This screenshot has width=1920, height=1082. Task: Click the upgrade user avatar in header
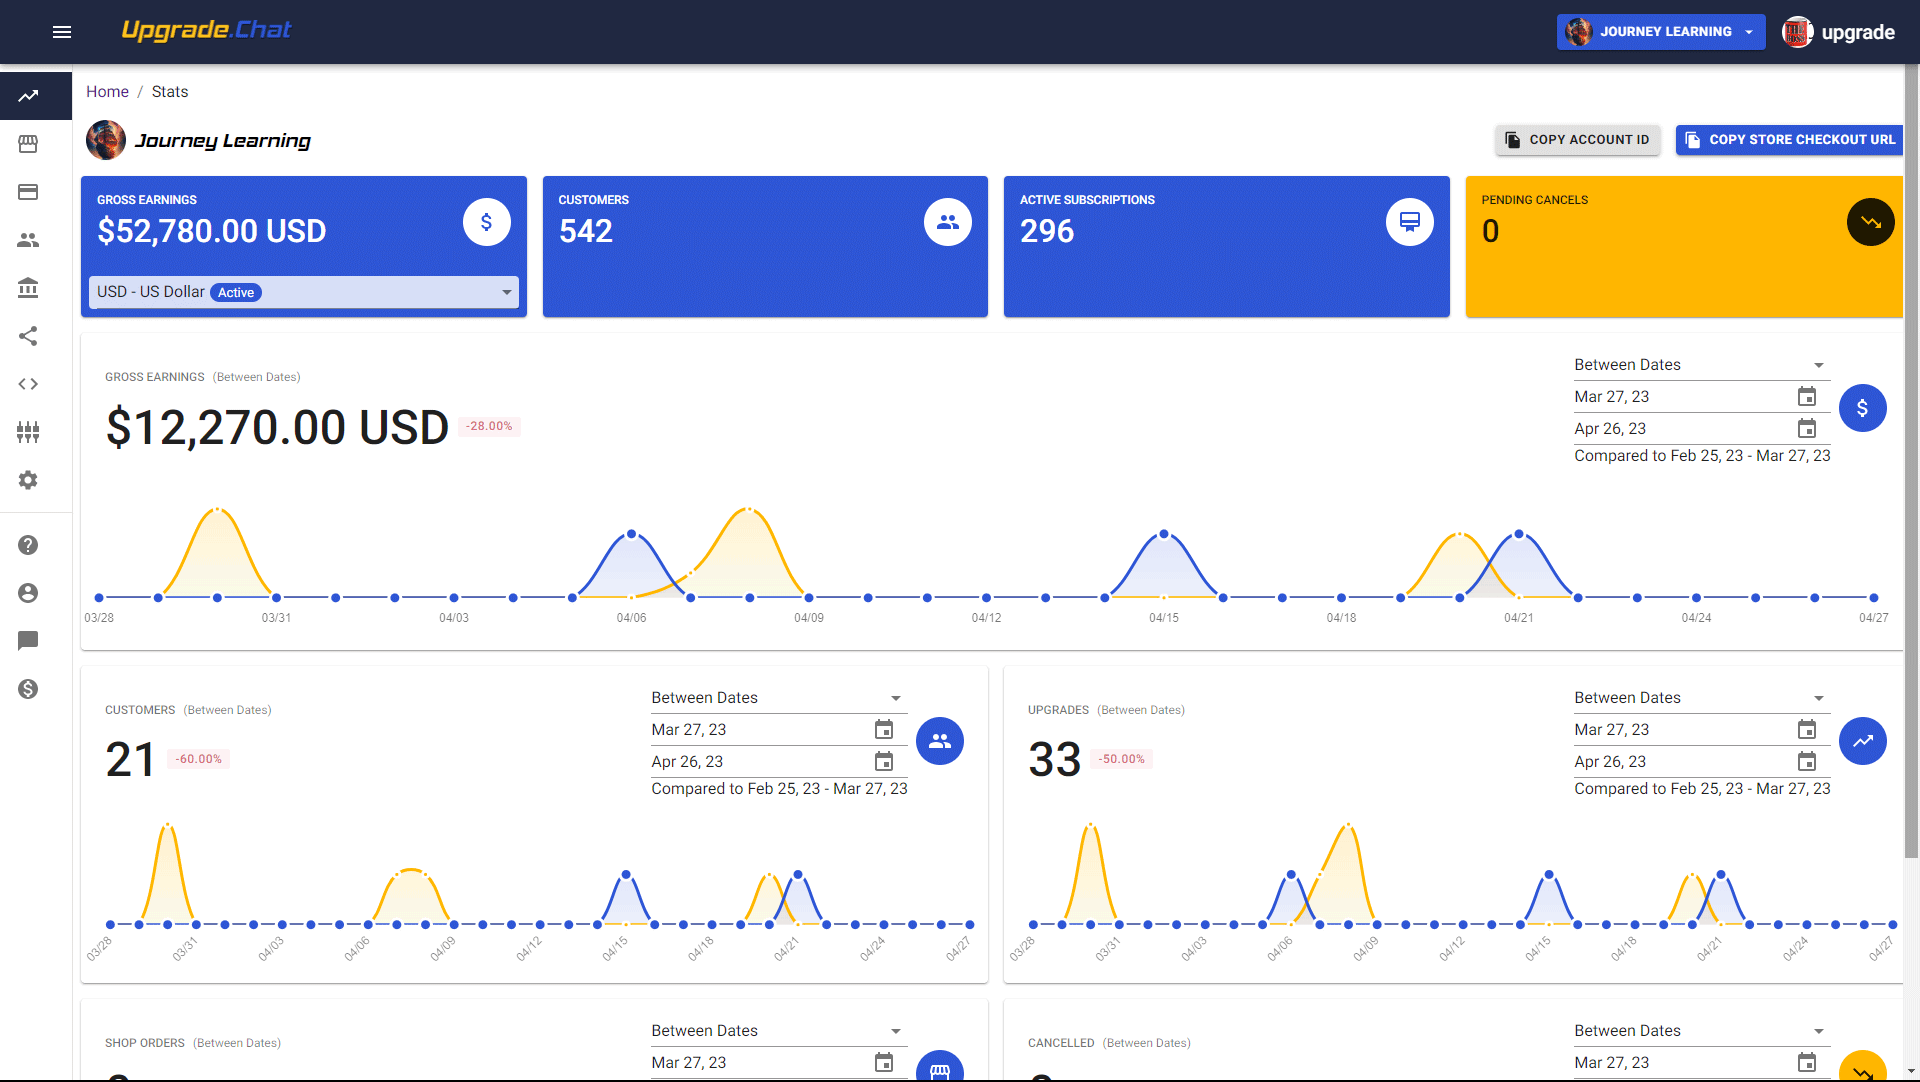point(1797,32)
